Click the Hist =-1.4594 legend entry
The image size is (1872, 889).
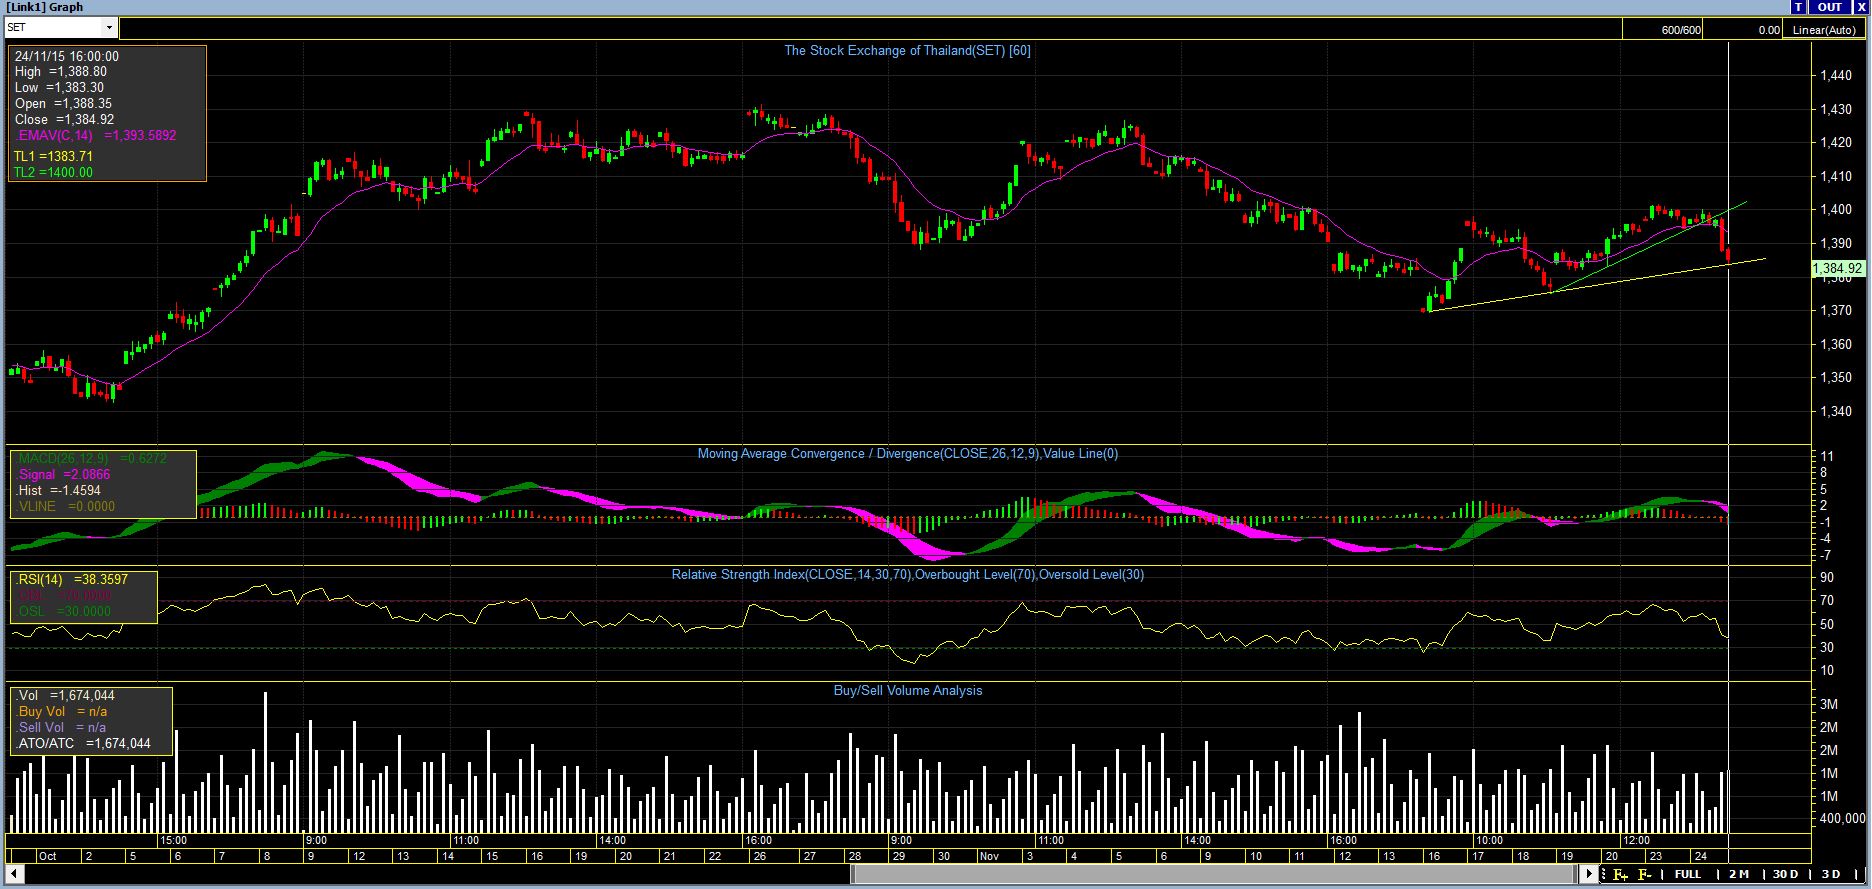pos(59,490)
